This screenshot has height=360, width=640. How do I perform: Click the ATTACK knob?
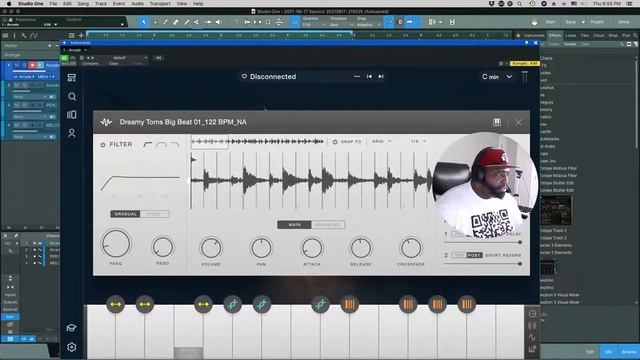311,248
